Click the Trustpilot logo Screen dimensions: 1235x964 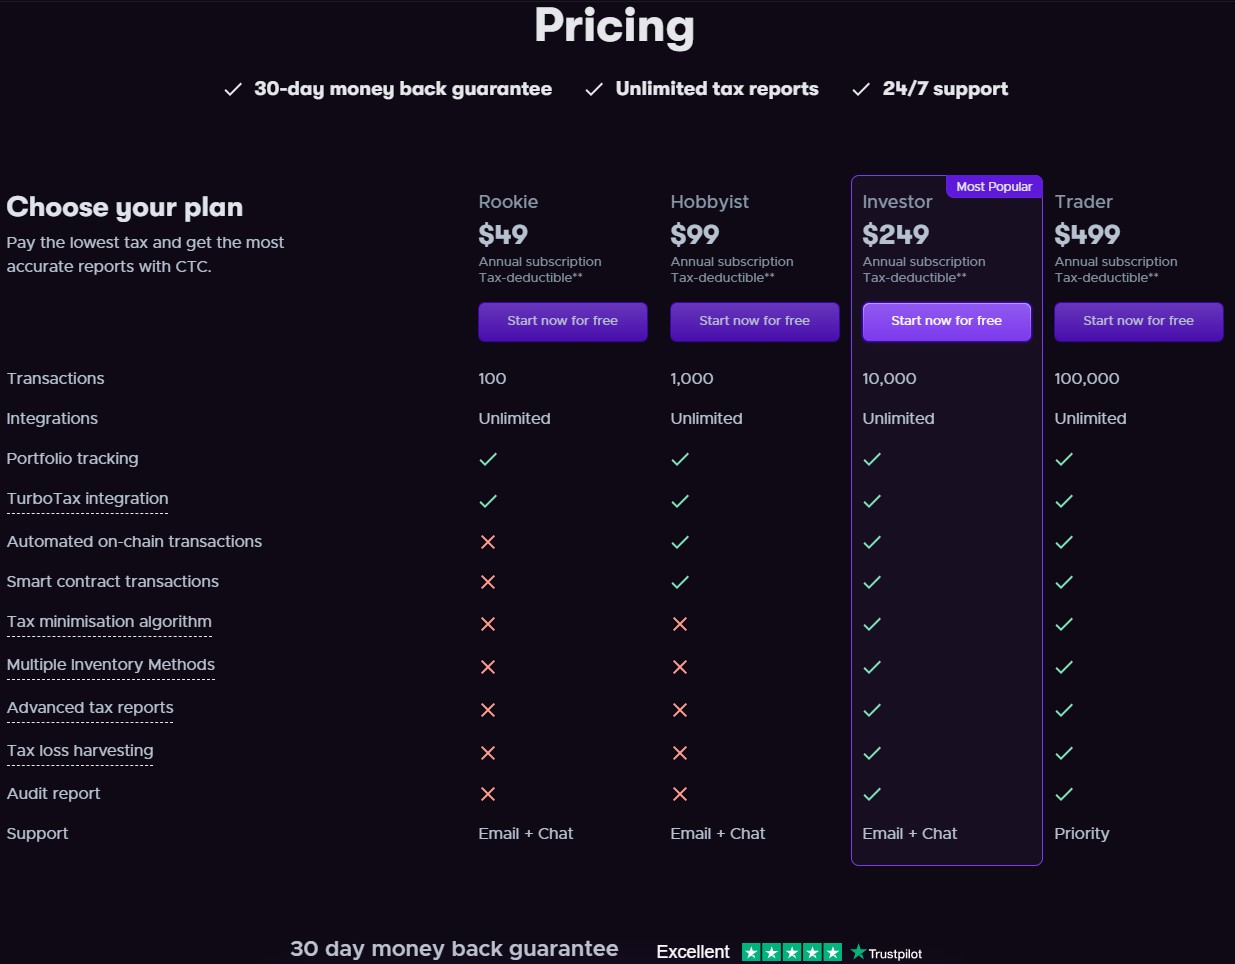coord(887,953)
